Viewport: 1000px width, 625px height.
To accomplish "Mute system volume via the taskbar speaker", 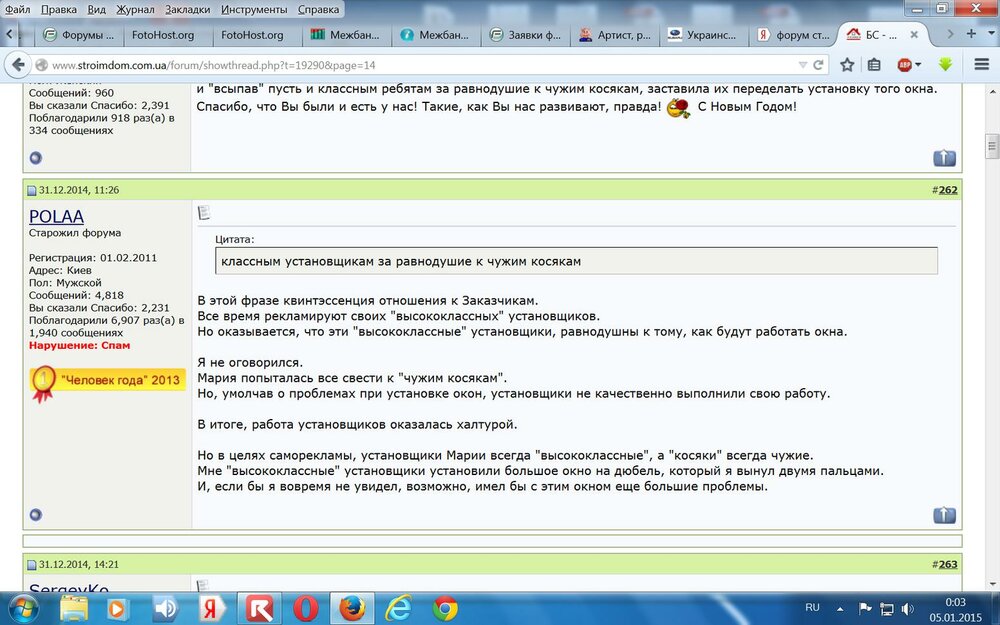I will click(906, 607).
